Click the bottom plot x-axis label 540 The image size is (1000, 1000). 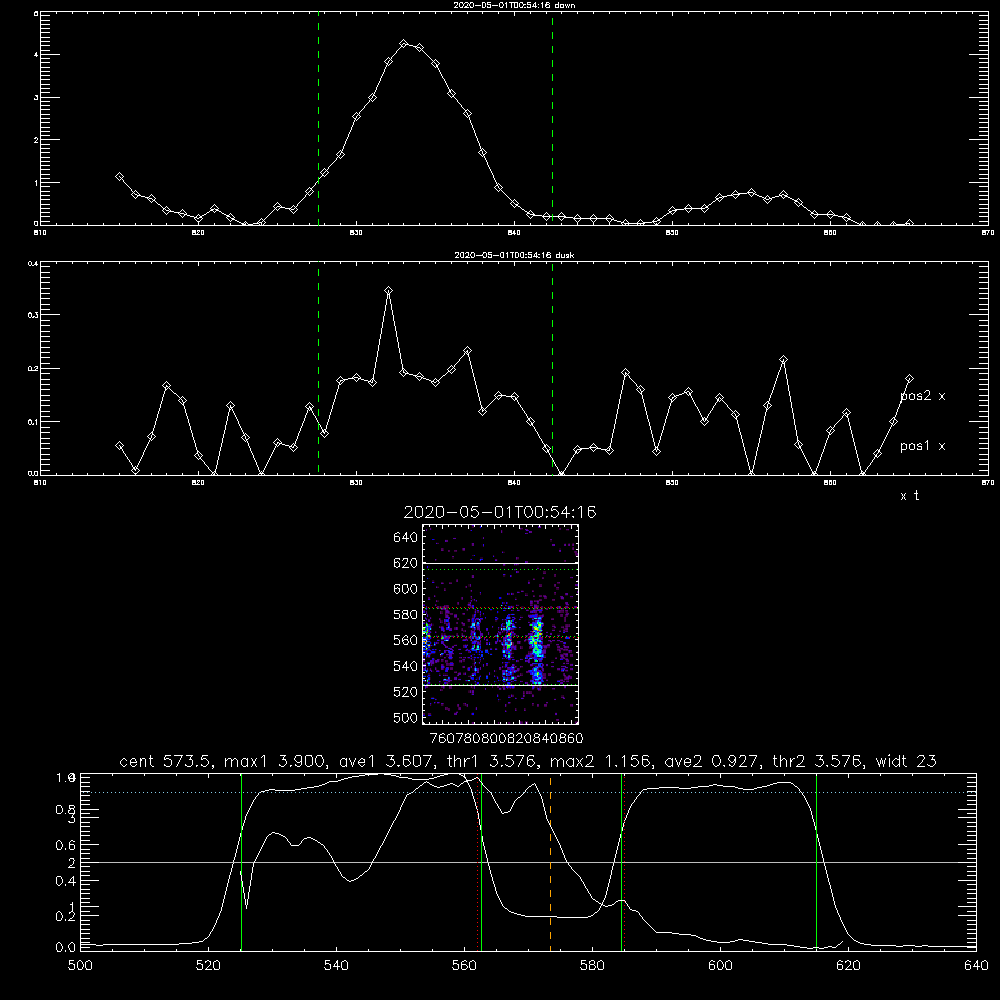point(336,966)
